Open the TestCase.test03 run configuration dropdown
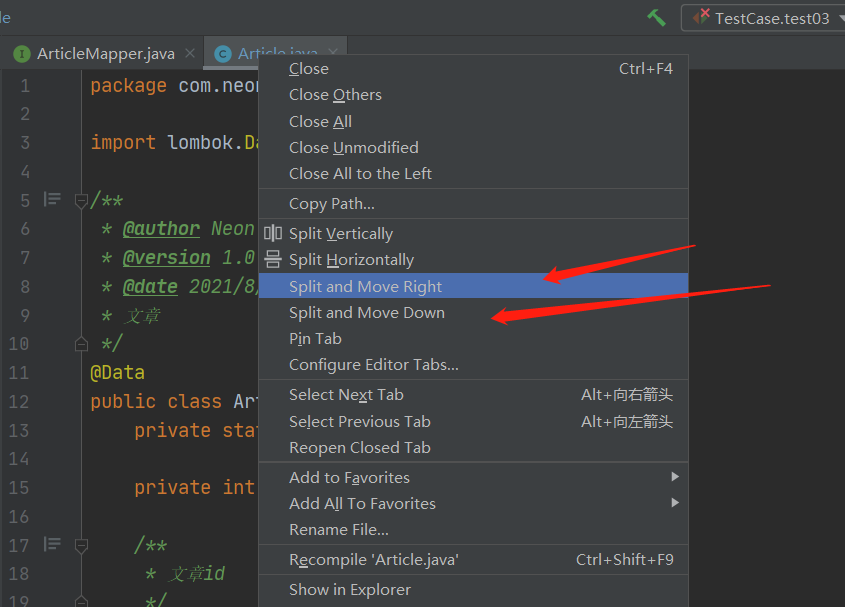Image resolution: width=845 pixels, height=607 pixels. point(763,18)
